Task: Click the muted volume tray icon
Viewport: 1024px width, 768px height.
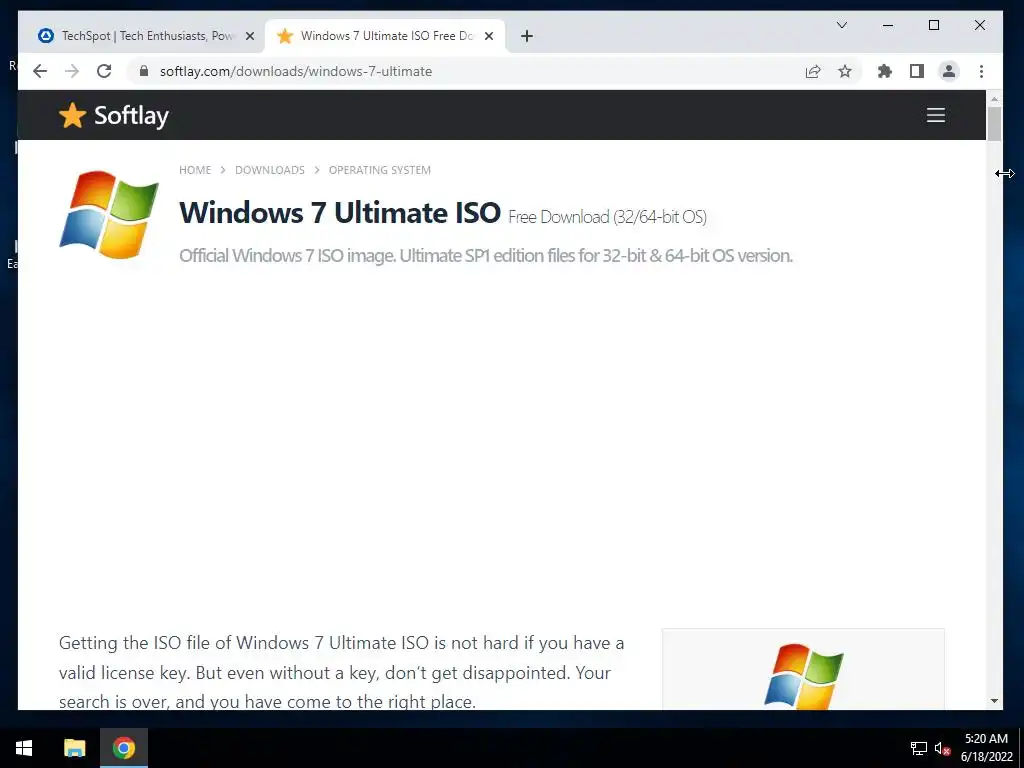Action: (942, 748)
